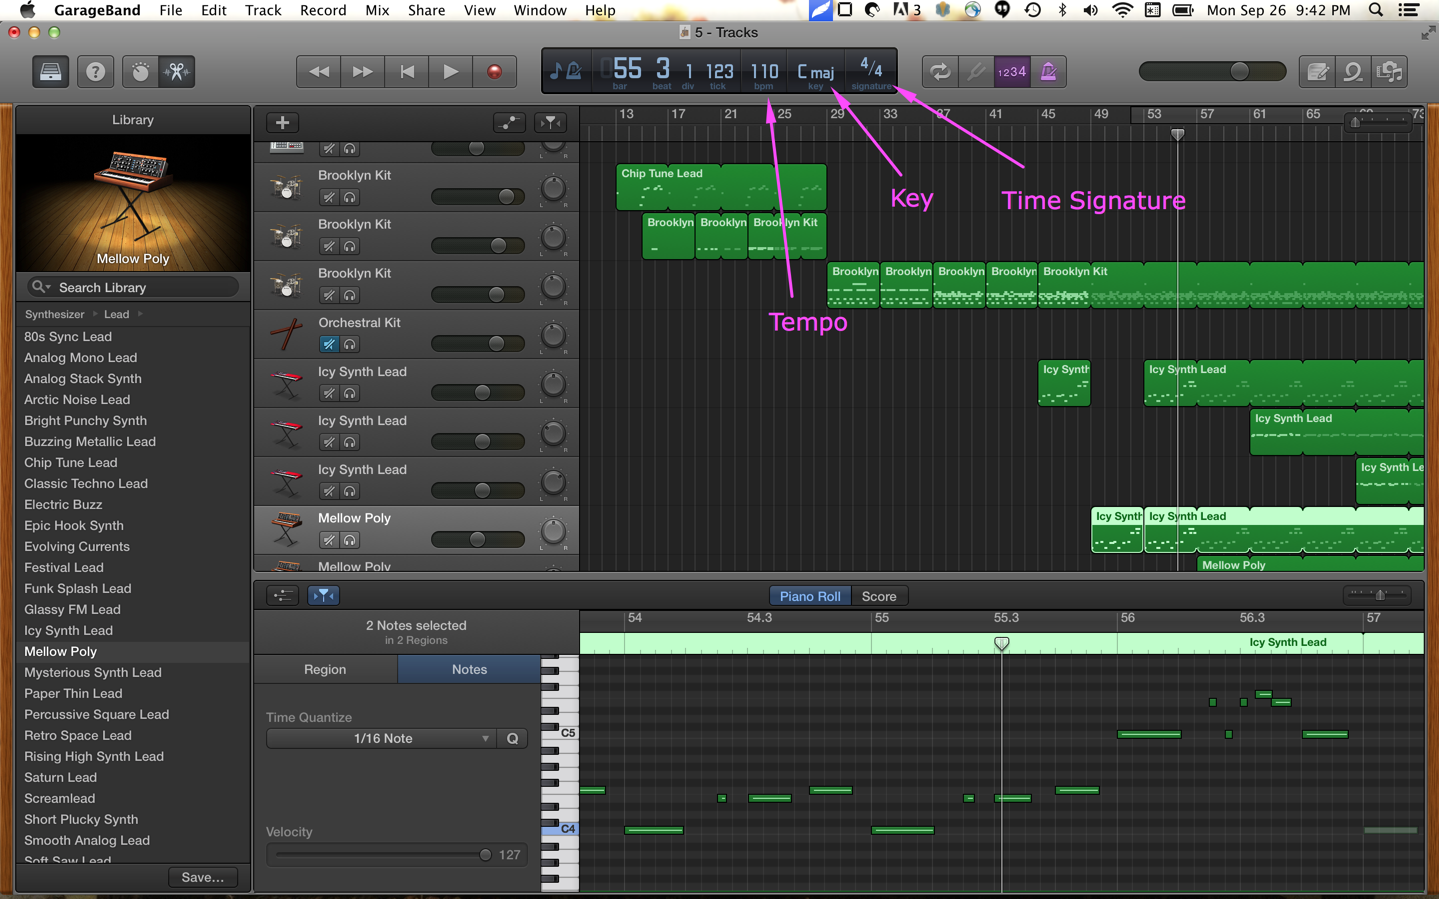The width and height of the screenshot is (1439, 899).
Task: Mute the first Brooklyn Kit track
Action: click(x=329, y=197)
